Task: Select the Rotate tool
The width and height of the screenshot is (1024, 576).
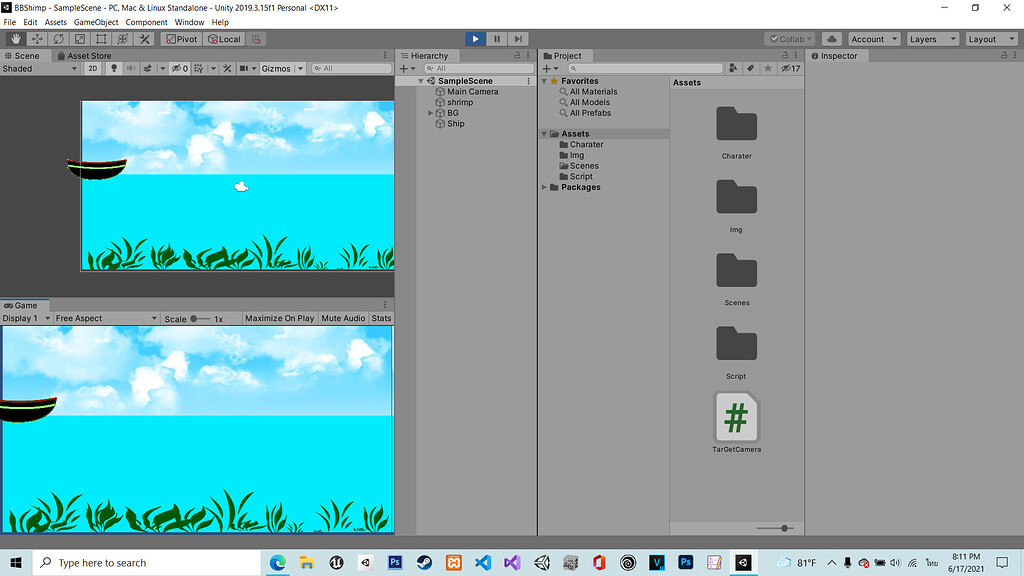Action: [x=57, y=38]
